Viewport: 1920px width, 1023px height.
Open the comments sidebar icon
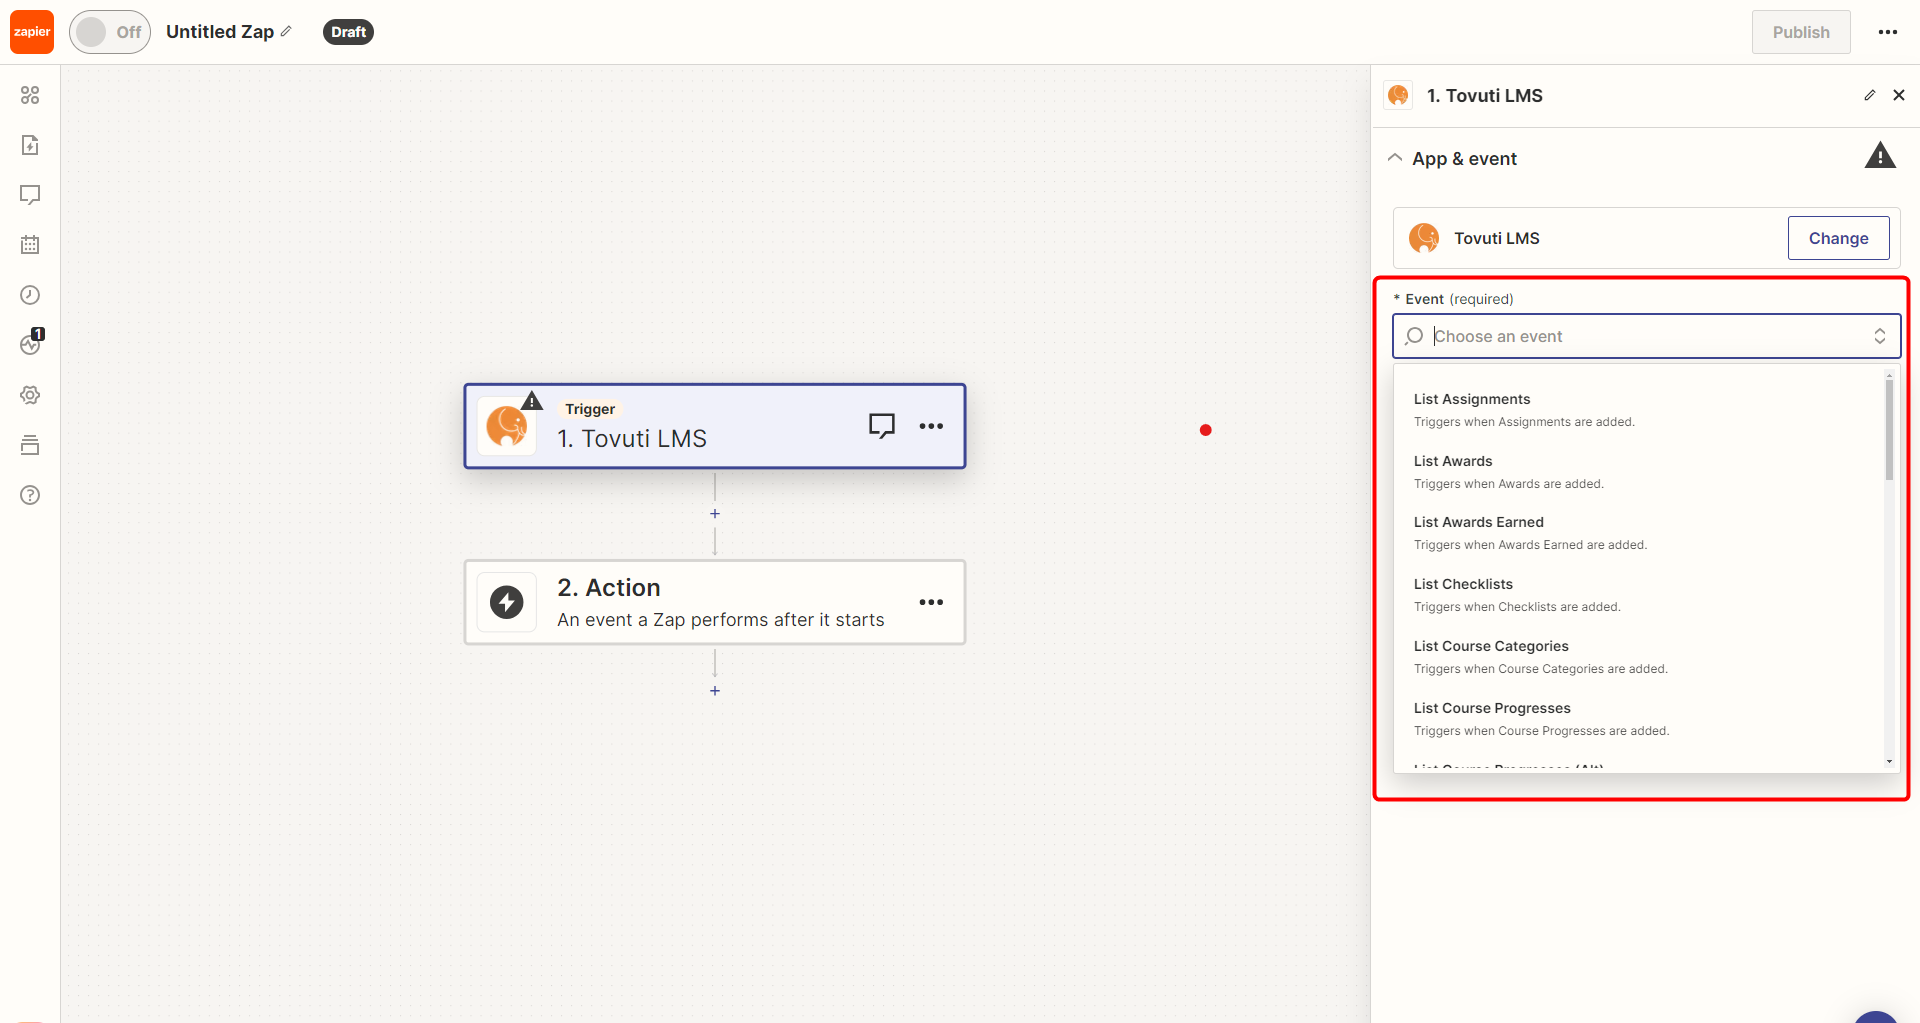30,195
